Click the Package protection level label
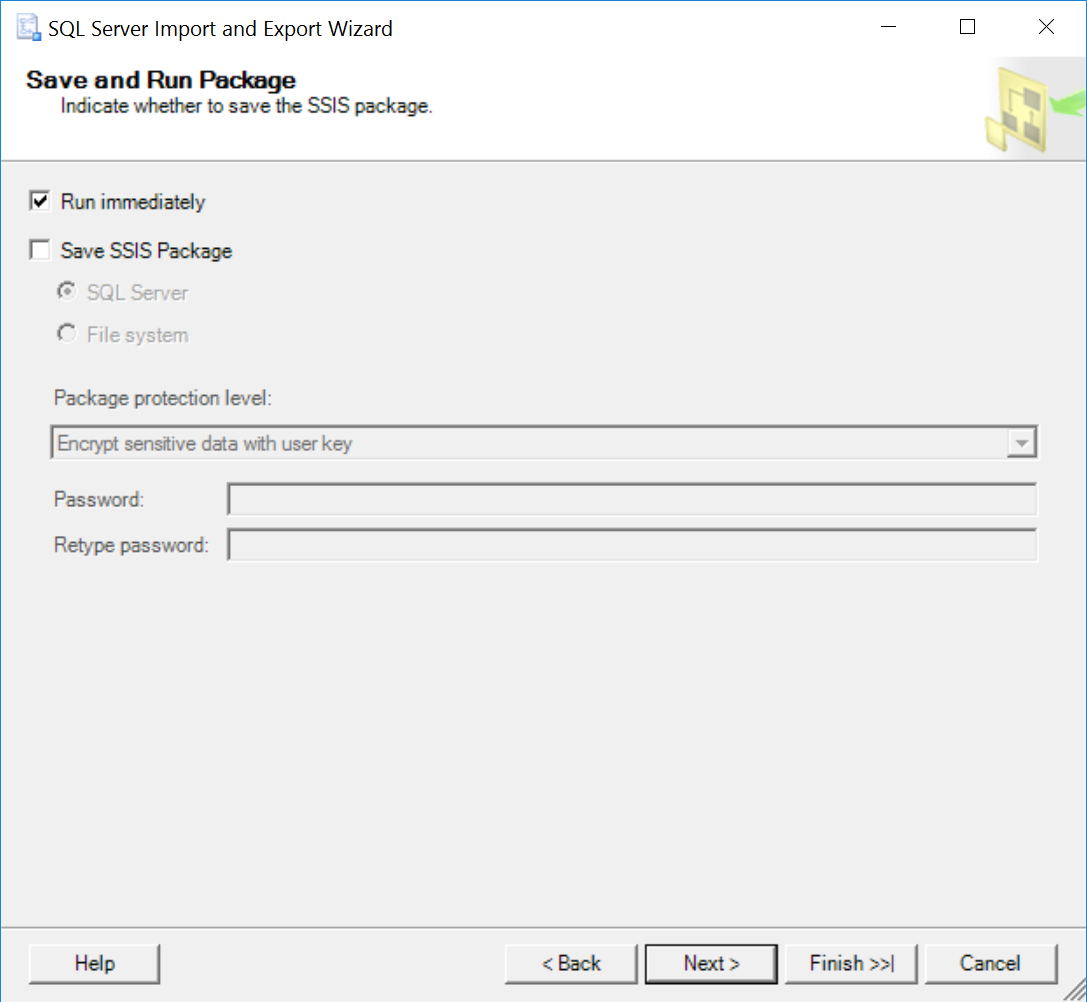This screenshot has width=1087, height=1002. point(163,398)
